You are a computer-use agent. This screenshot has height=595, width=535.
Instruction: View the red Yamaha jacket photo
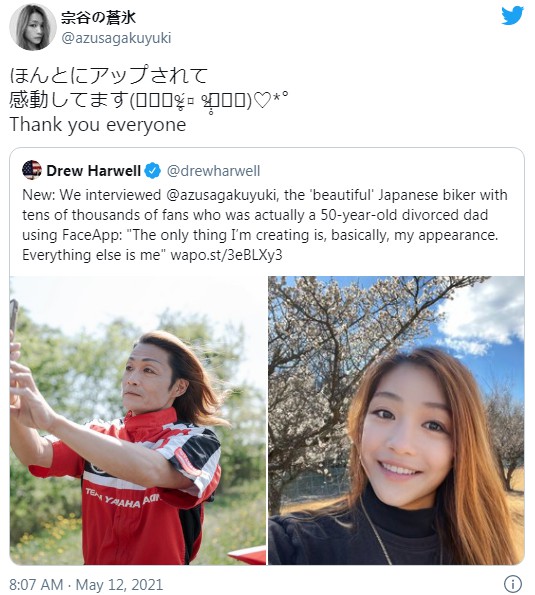[x=138, y=420]
